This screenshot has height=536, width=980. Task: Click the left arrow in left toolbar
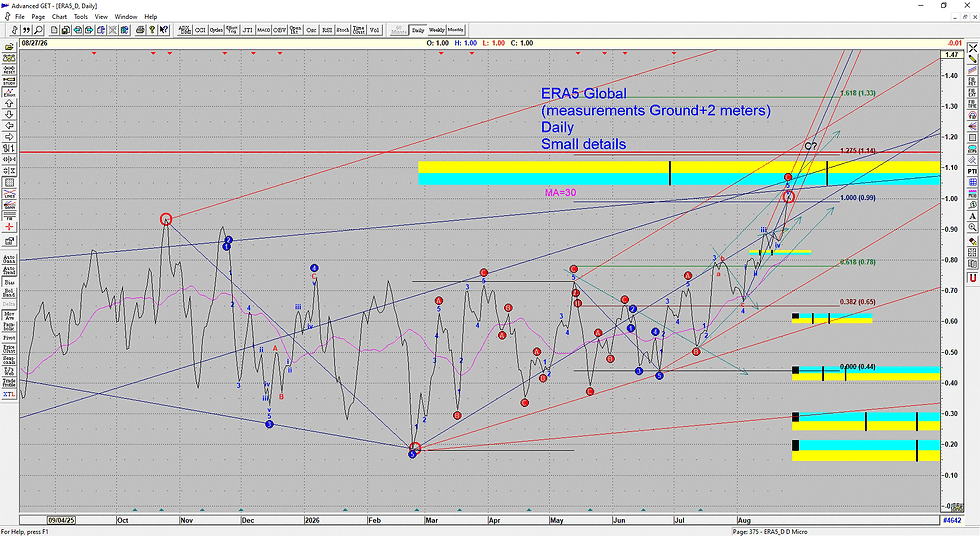[x=9, y=126]
